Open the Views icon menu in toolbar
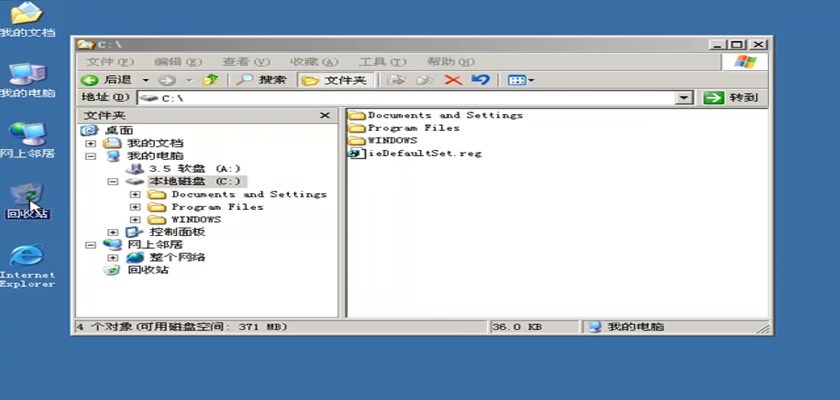 (x=520, y=80)
